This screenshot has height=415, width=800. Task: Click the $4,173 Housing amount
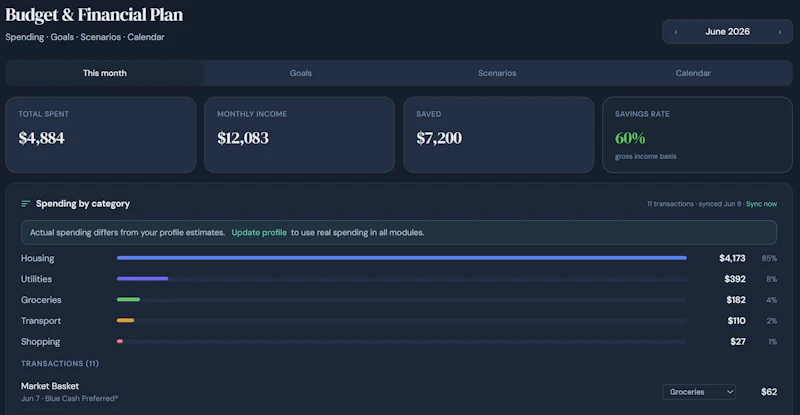tap(732, 258)
